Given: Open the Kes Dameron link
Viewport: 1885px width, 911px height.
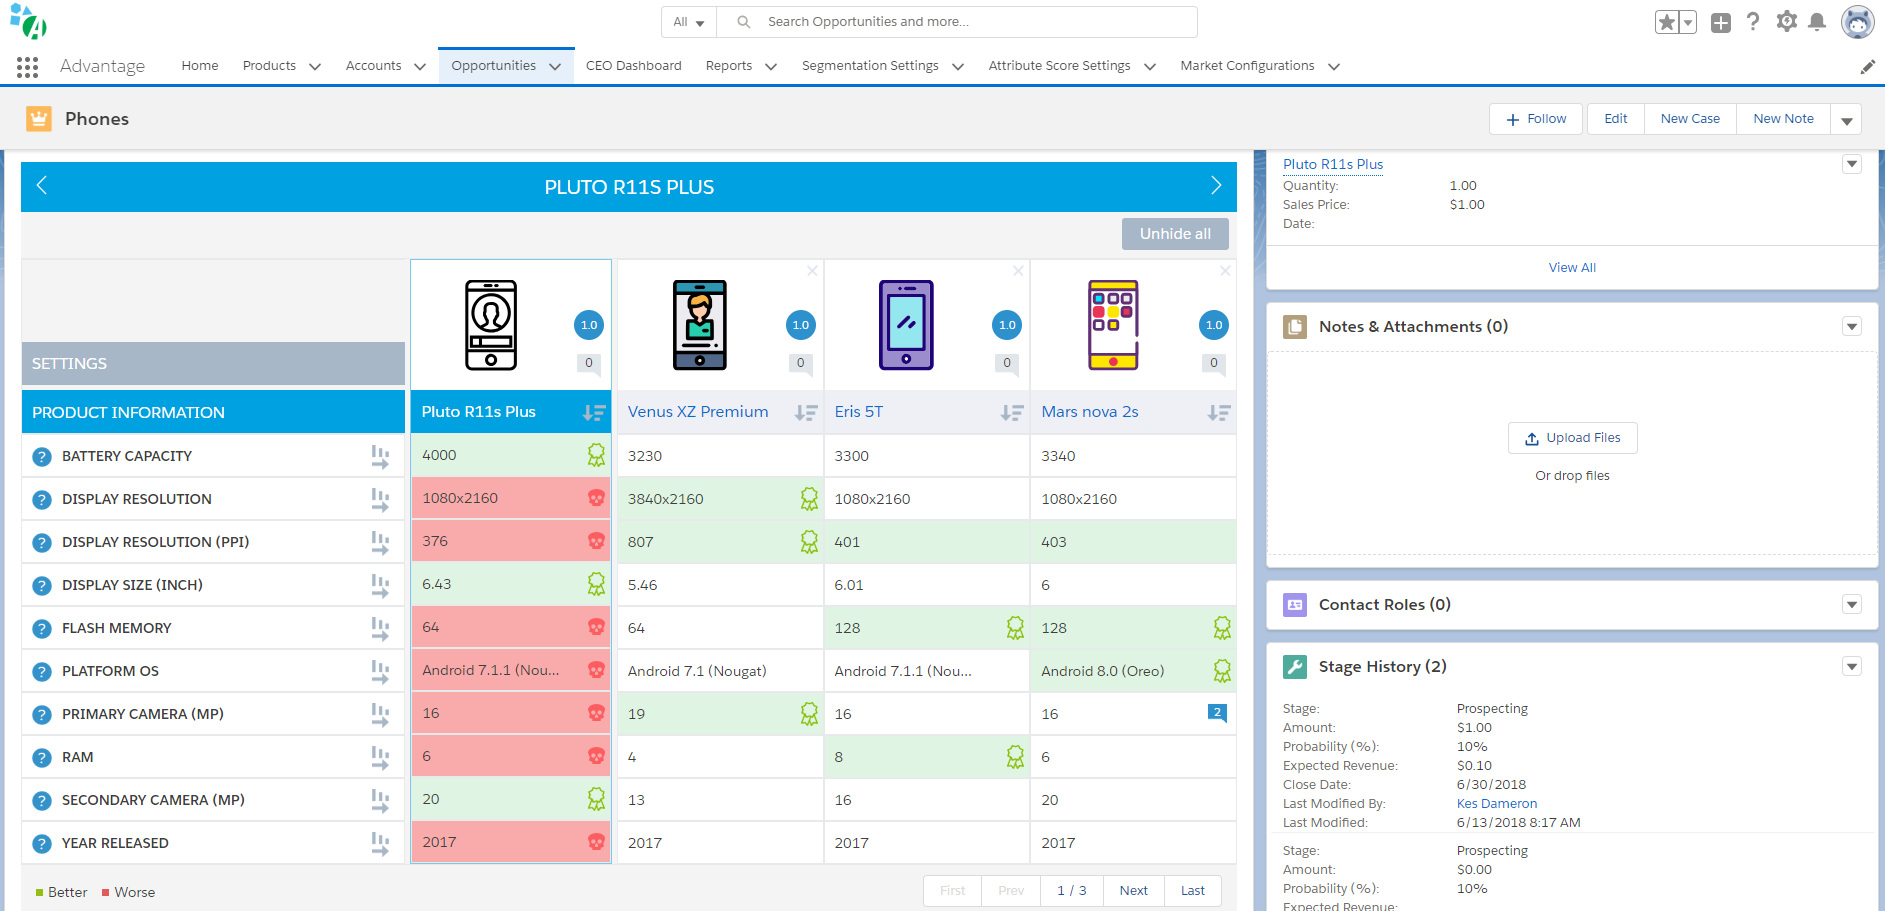Looking at the screenshot, I should tap(1497, 804).
